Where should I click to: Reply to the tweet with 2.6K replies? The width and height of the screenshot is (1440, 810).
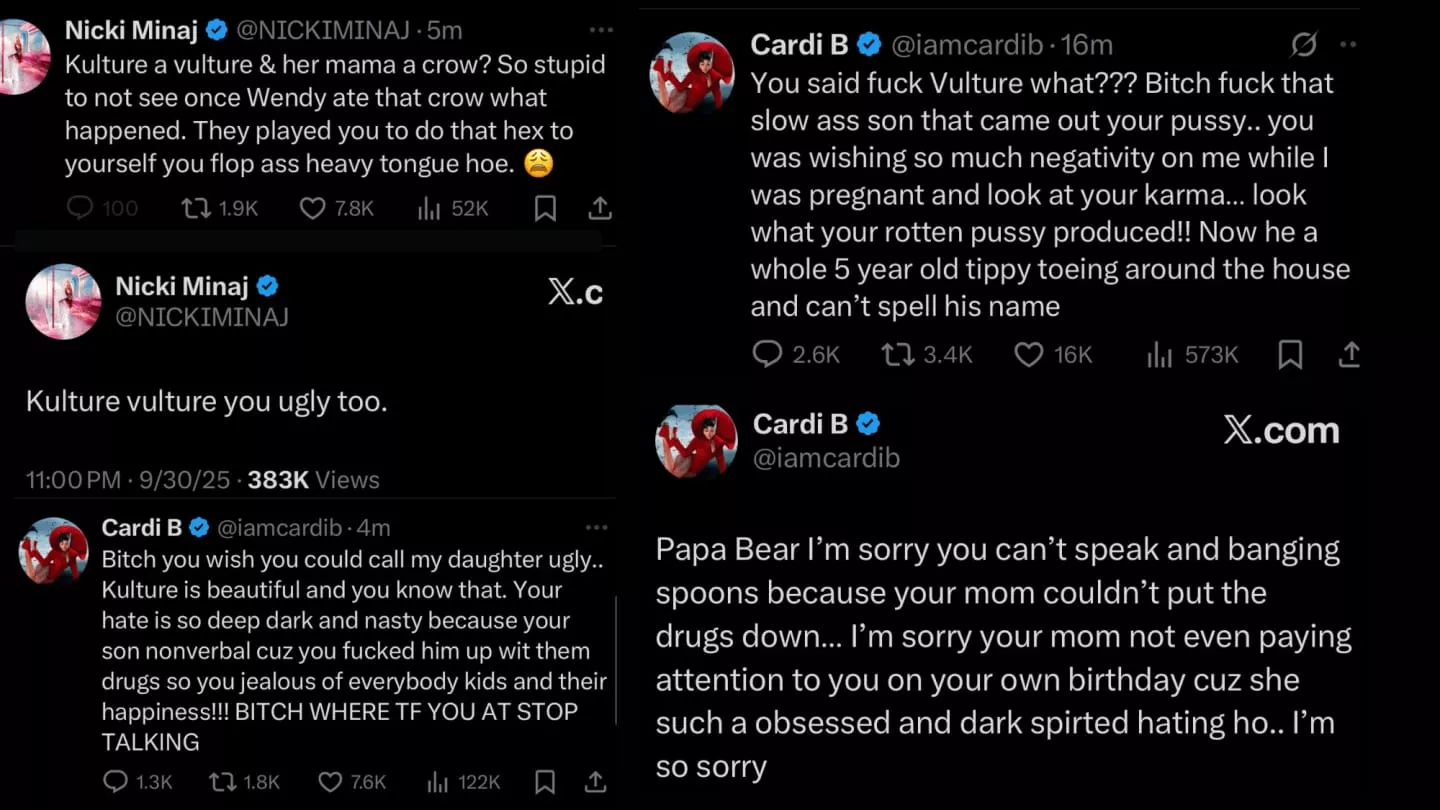(767, 354)
